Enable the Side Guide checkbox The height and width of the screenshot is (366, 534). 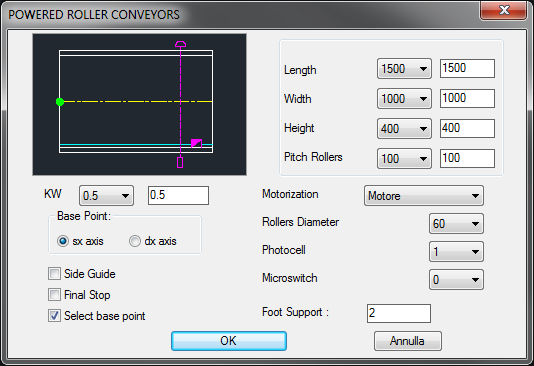tap(54, 274)
